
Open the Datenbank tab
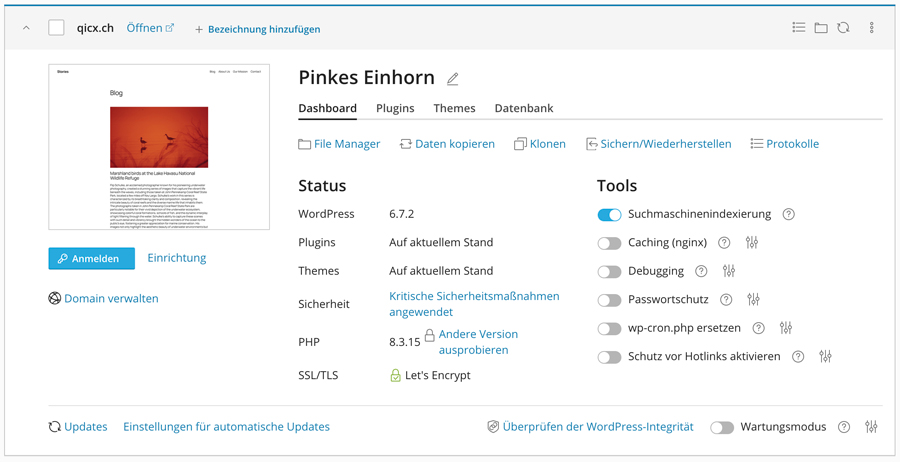point(523,108)
